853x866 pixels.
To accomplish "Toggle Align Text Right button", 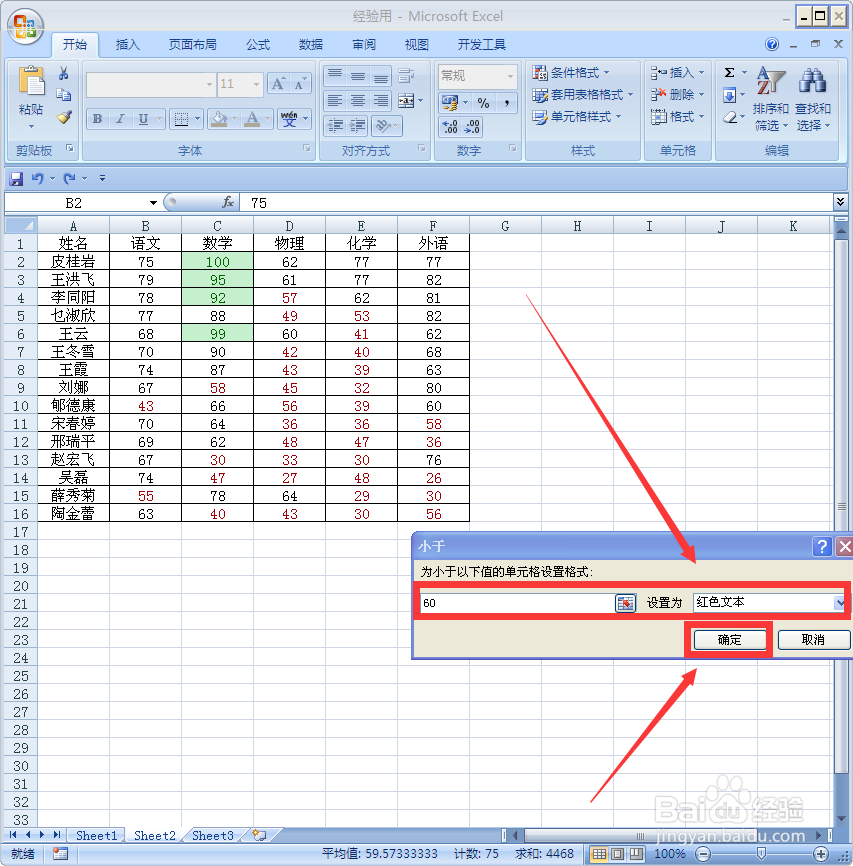I will [x=381, y=101].
